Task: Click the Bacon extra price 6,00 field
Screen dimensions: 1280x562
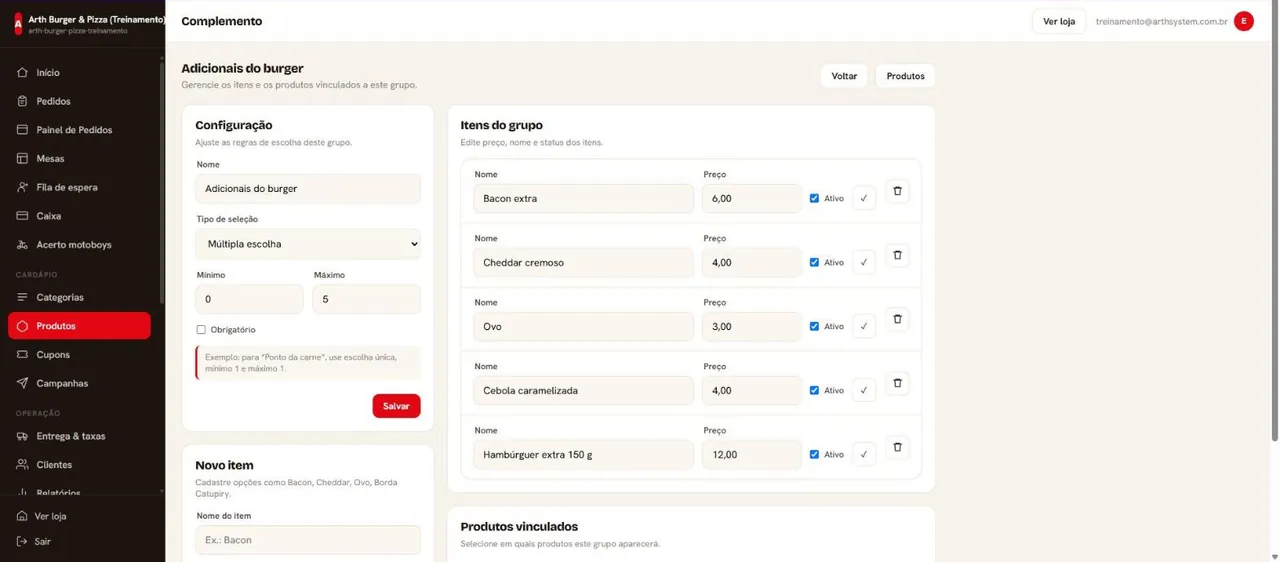Action: click(x=752, y=198)
